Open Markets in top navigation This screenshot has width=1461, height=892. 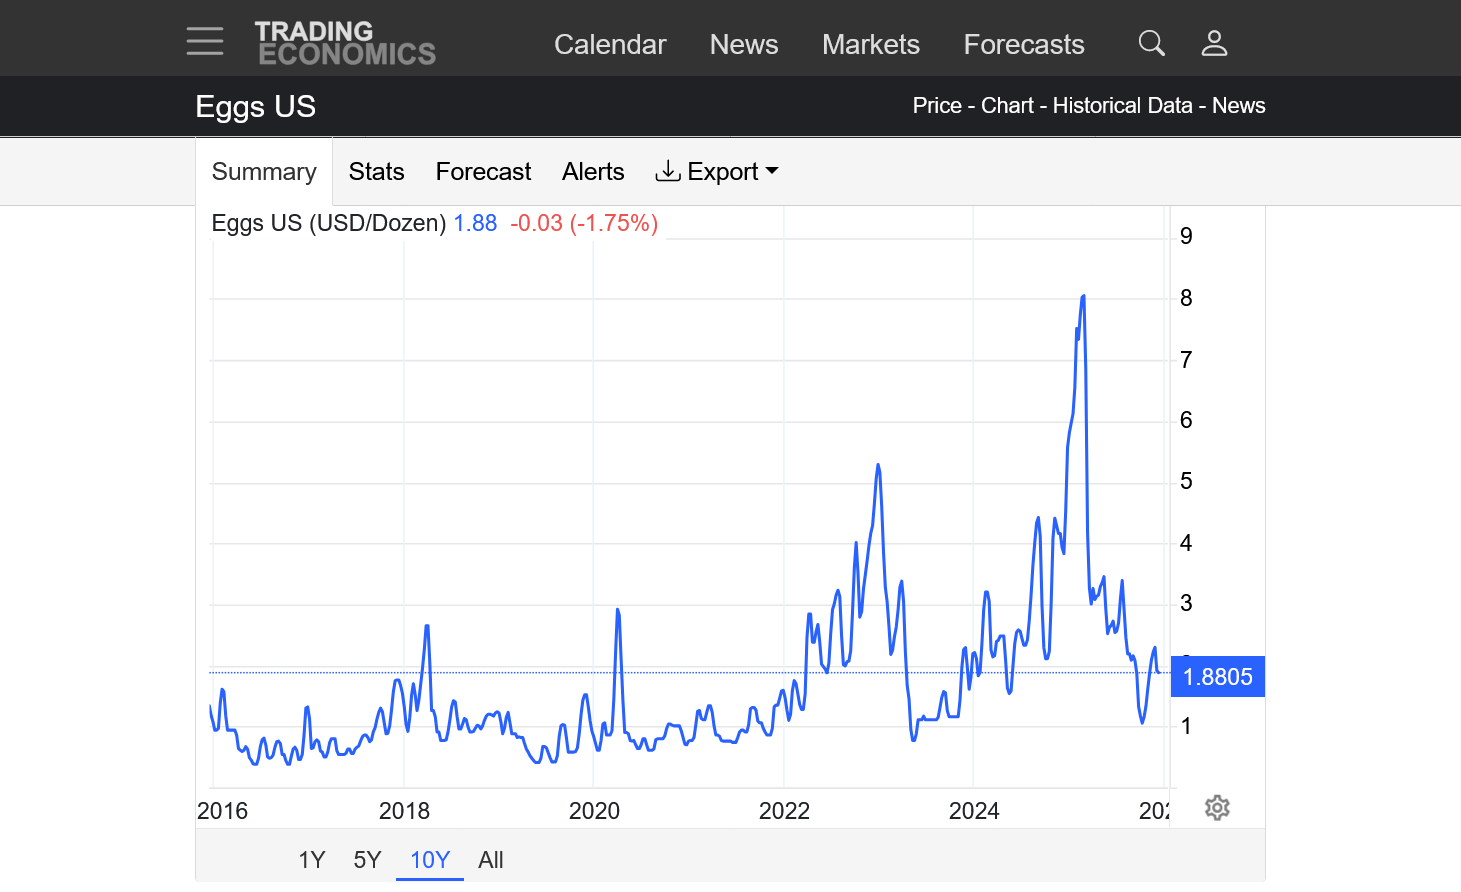(x=871, y=44)
